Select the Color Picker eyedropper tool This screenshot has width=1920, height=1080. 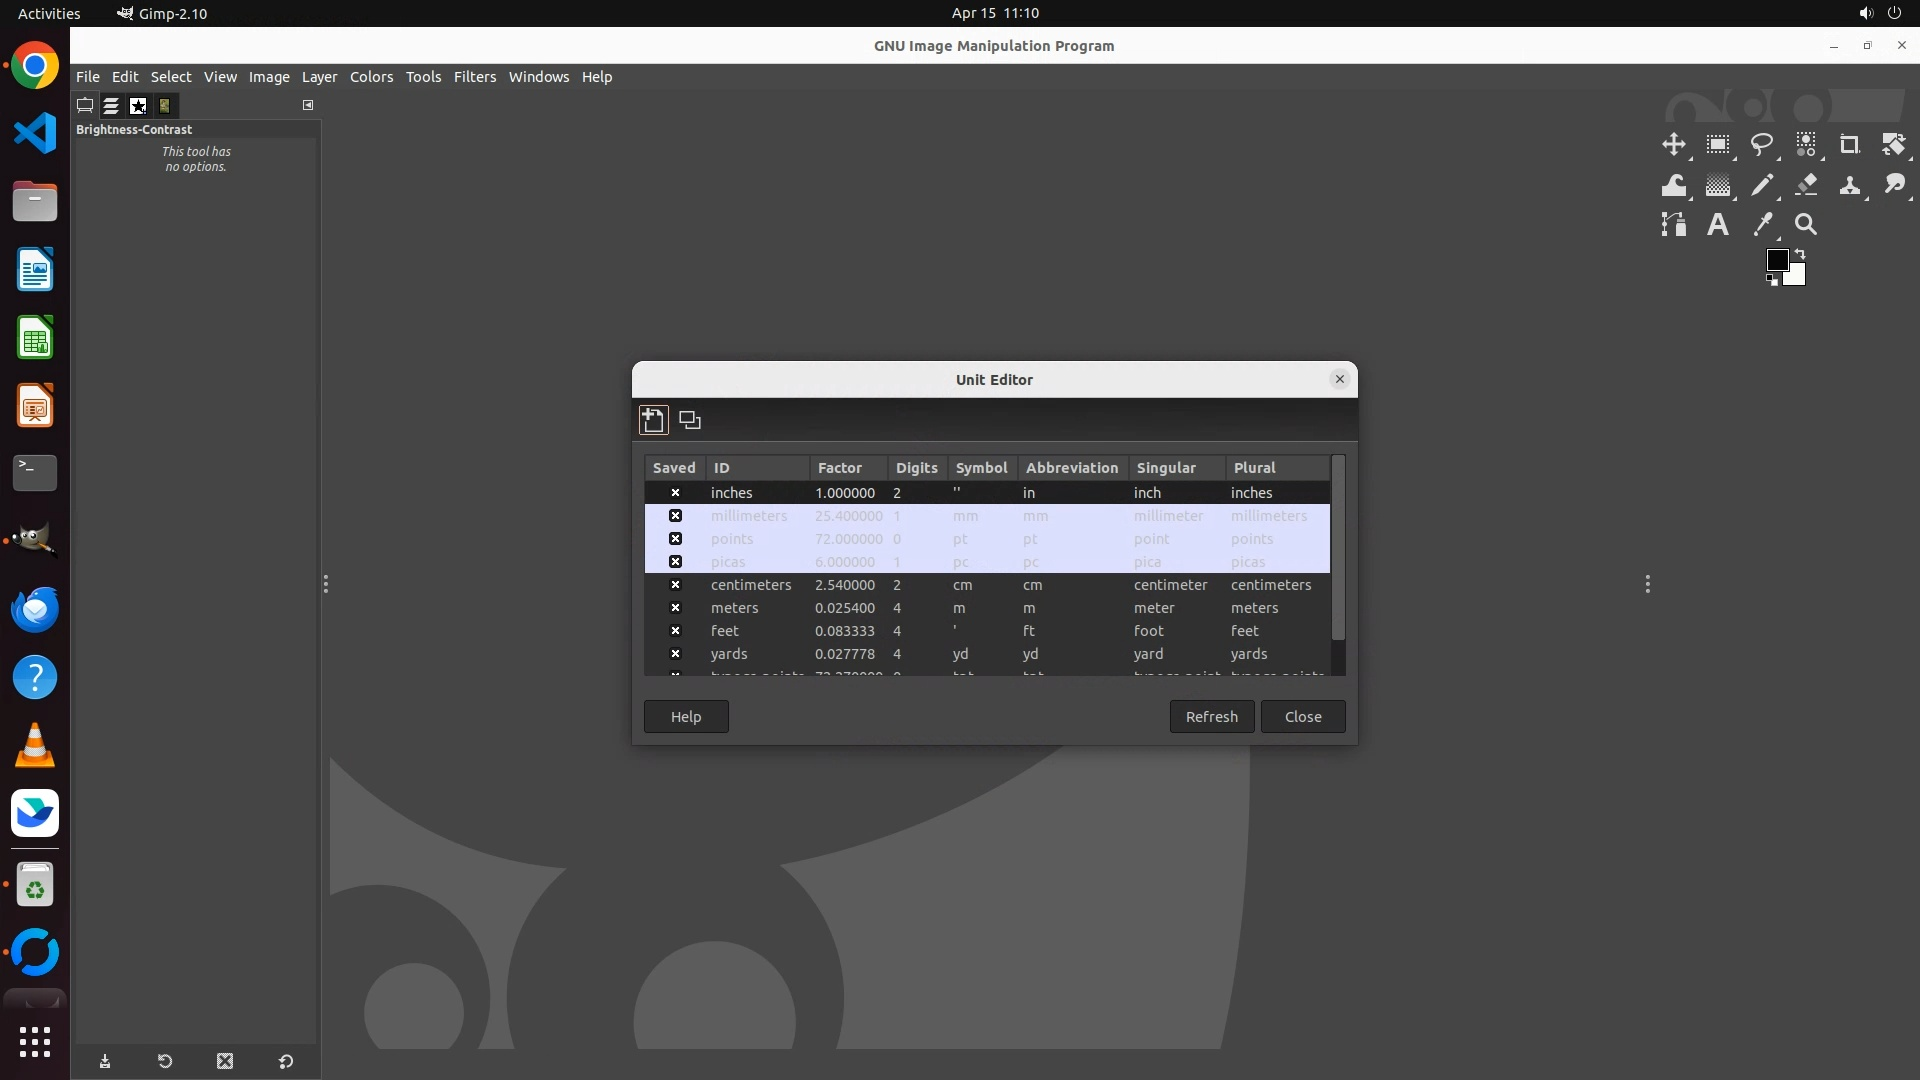(x=1762, y=225)
